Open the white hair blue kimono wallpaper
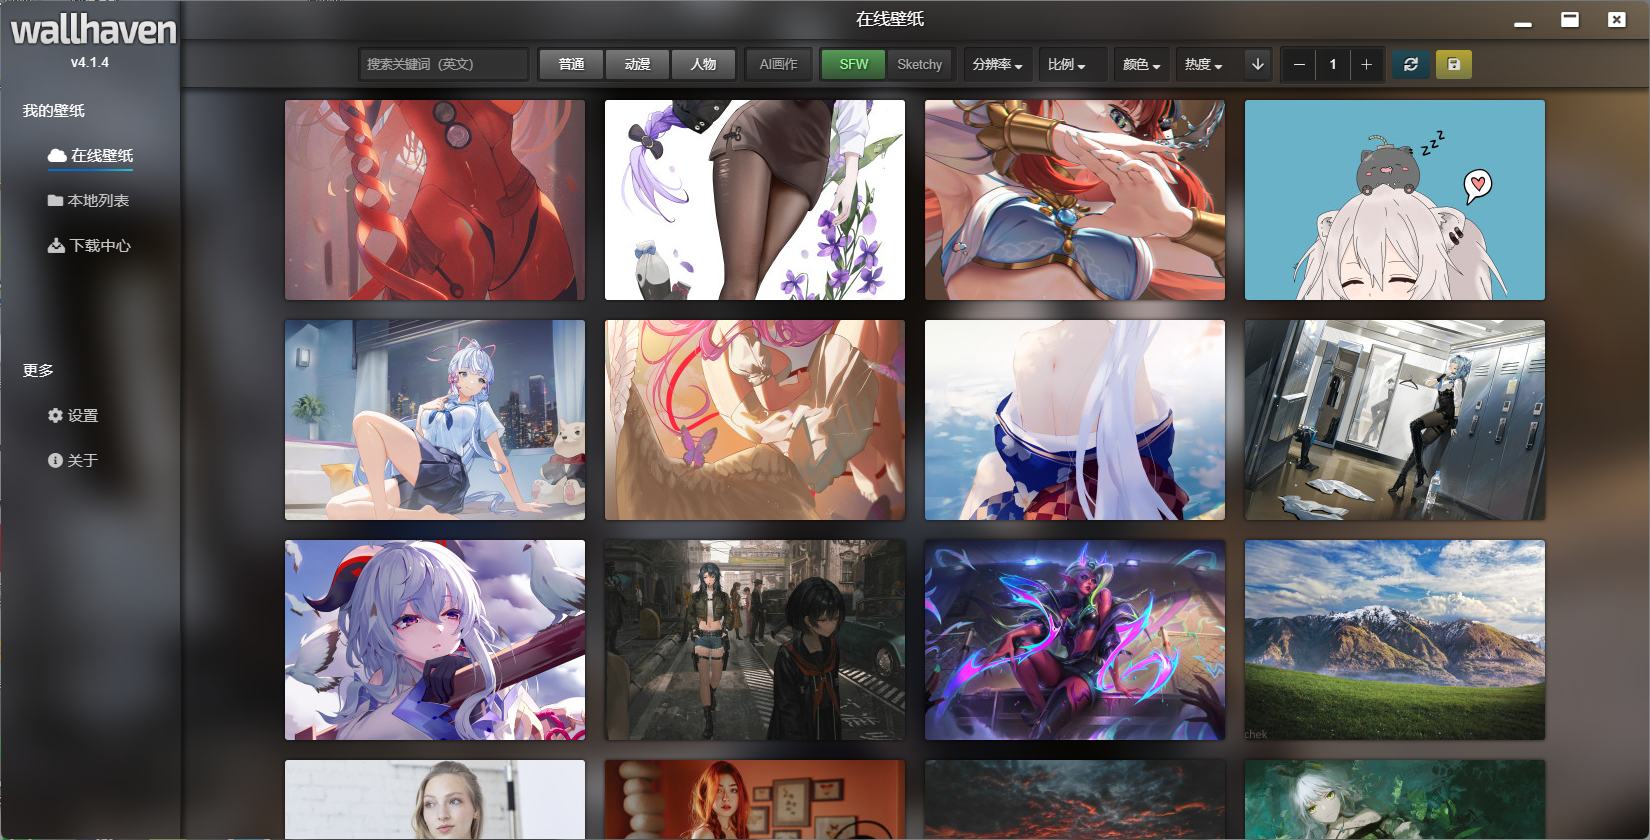1650x840 pixels. coord(1075,420)
